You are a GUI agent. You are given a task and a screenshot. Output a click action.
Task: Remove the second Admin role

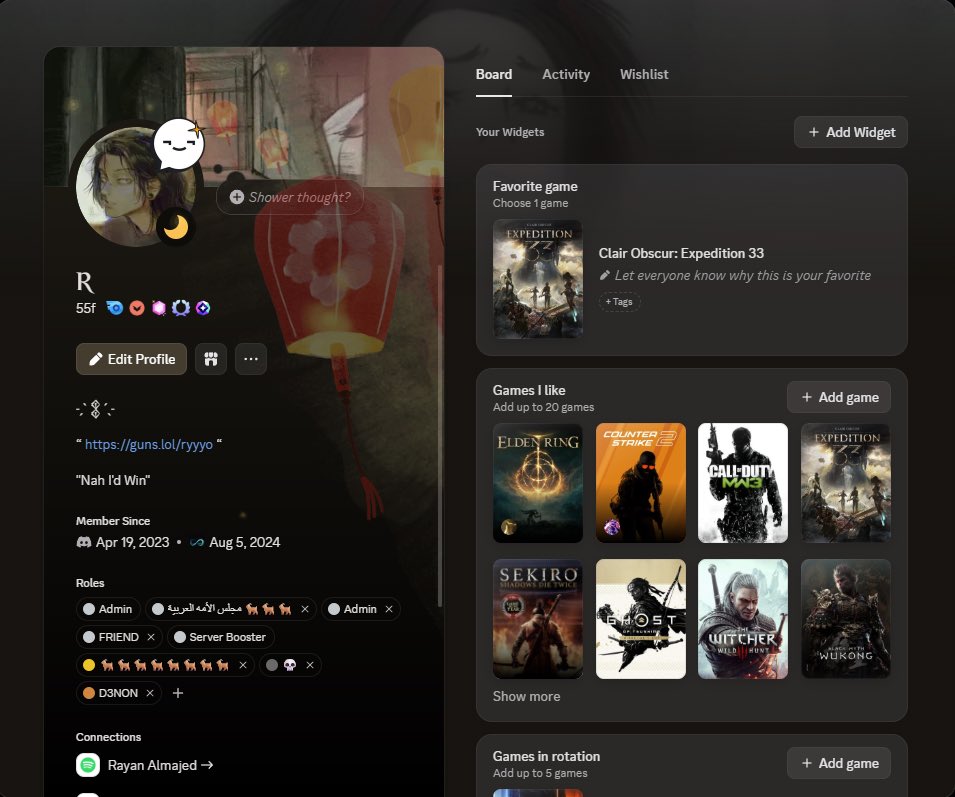[x=389, y=609]
